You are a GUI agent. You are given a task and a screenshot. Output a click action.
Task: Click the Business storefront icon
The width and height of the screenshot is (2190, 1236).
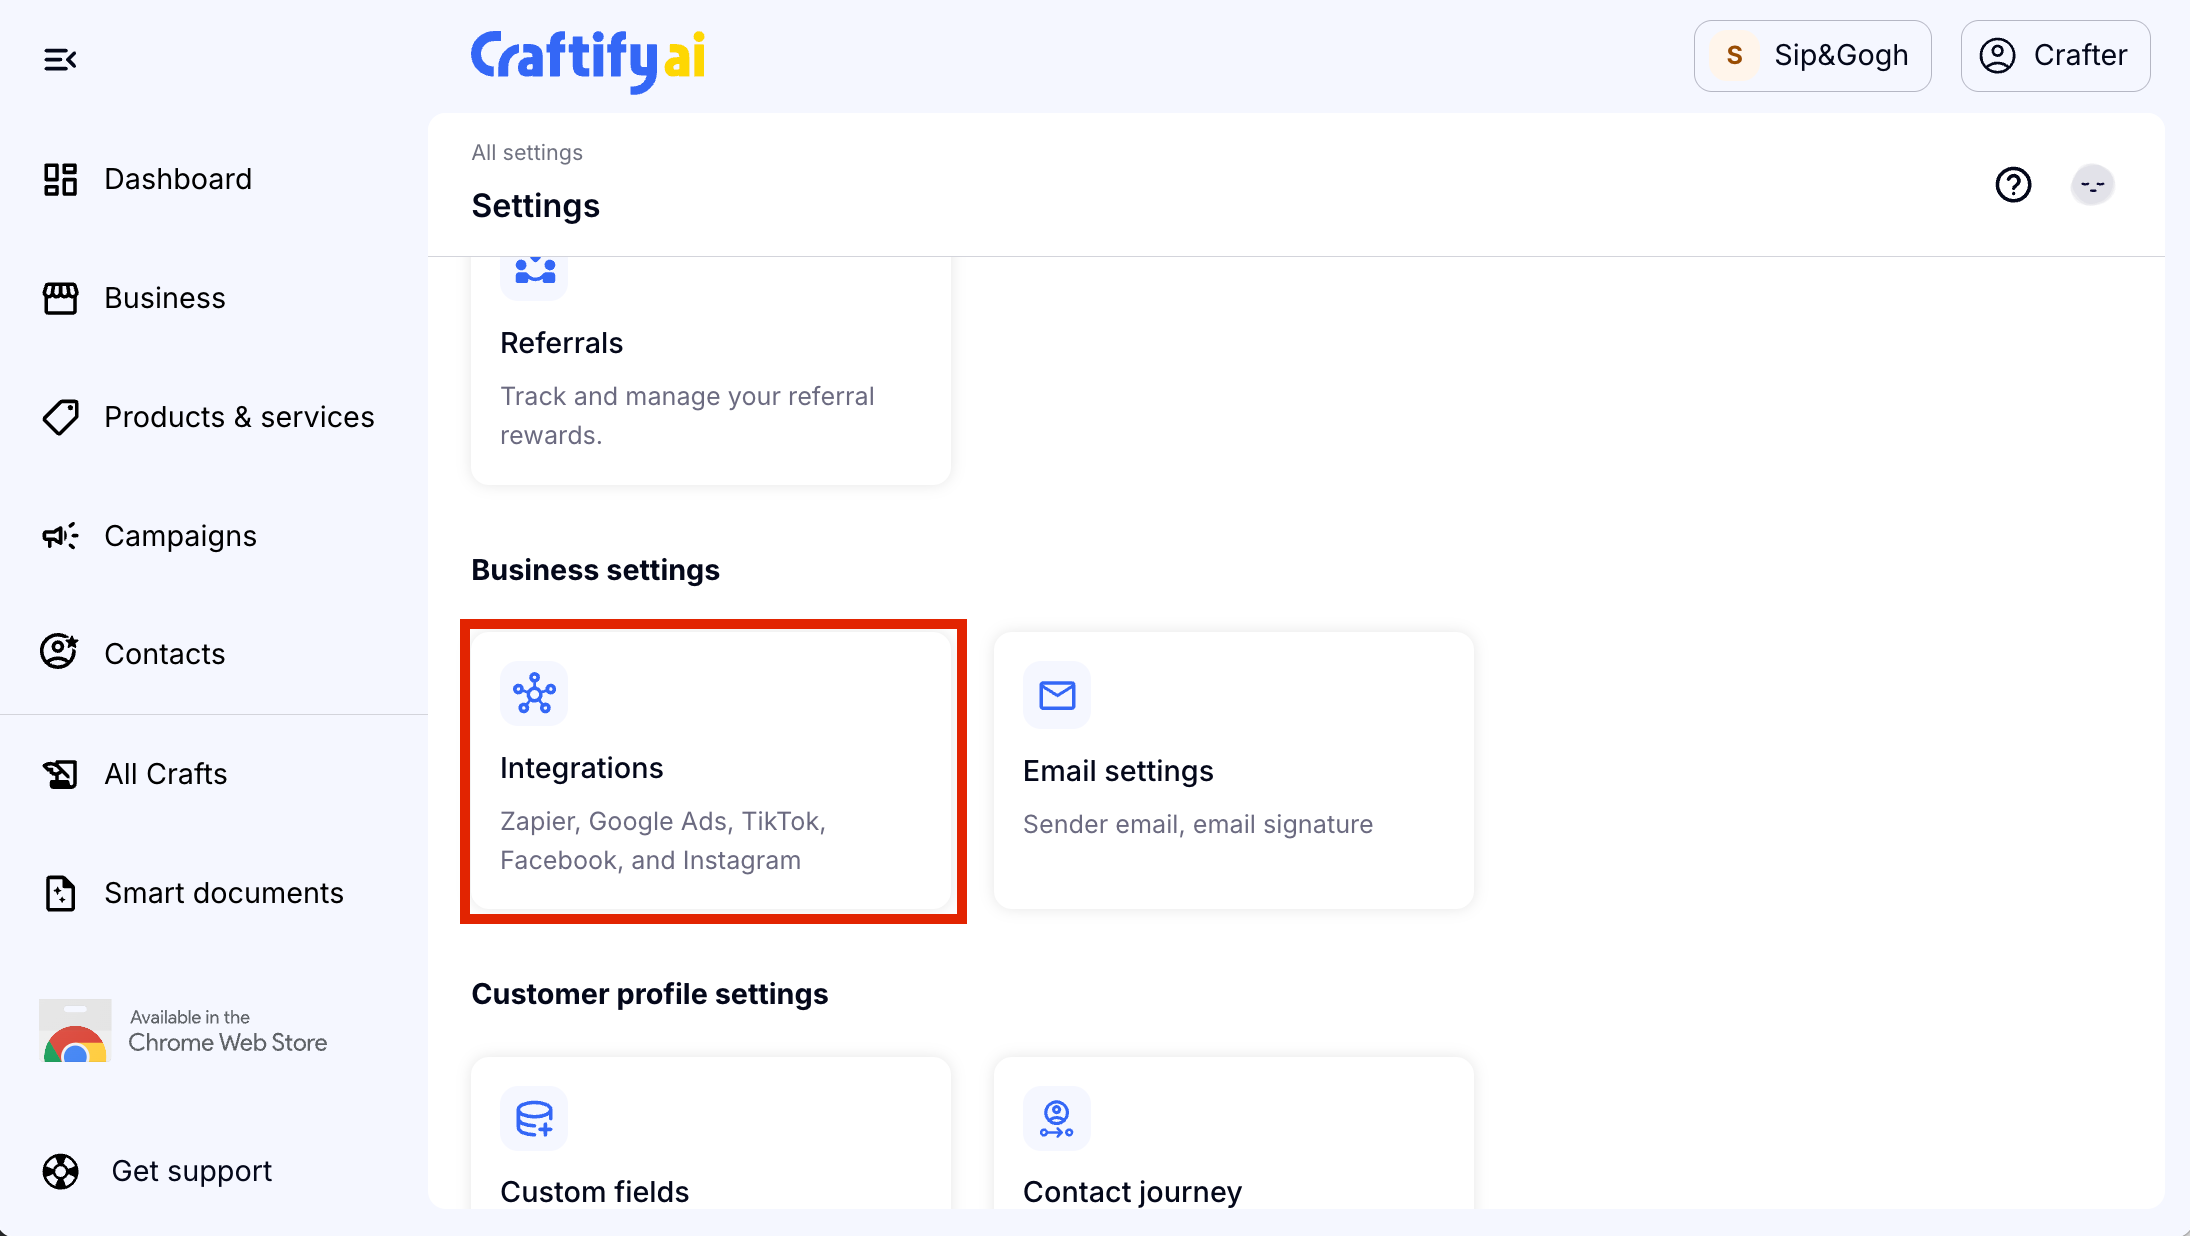[x=60, y=298]
